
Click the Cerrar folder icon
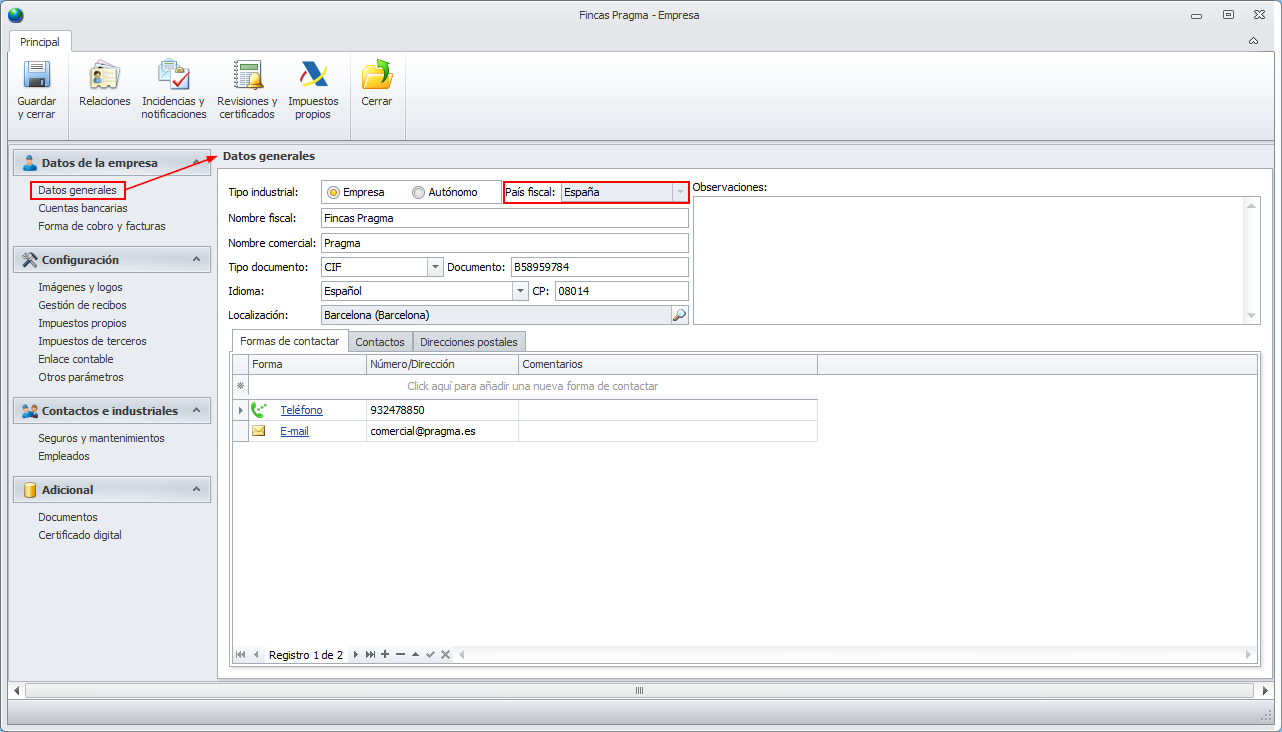(377, 75)
